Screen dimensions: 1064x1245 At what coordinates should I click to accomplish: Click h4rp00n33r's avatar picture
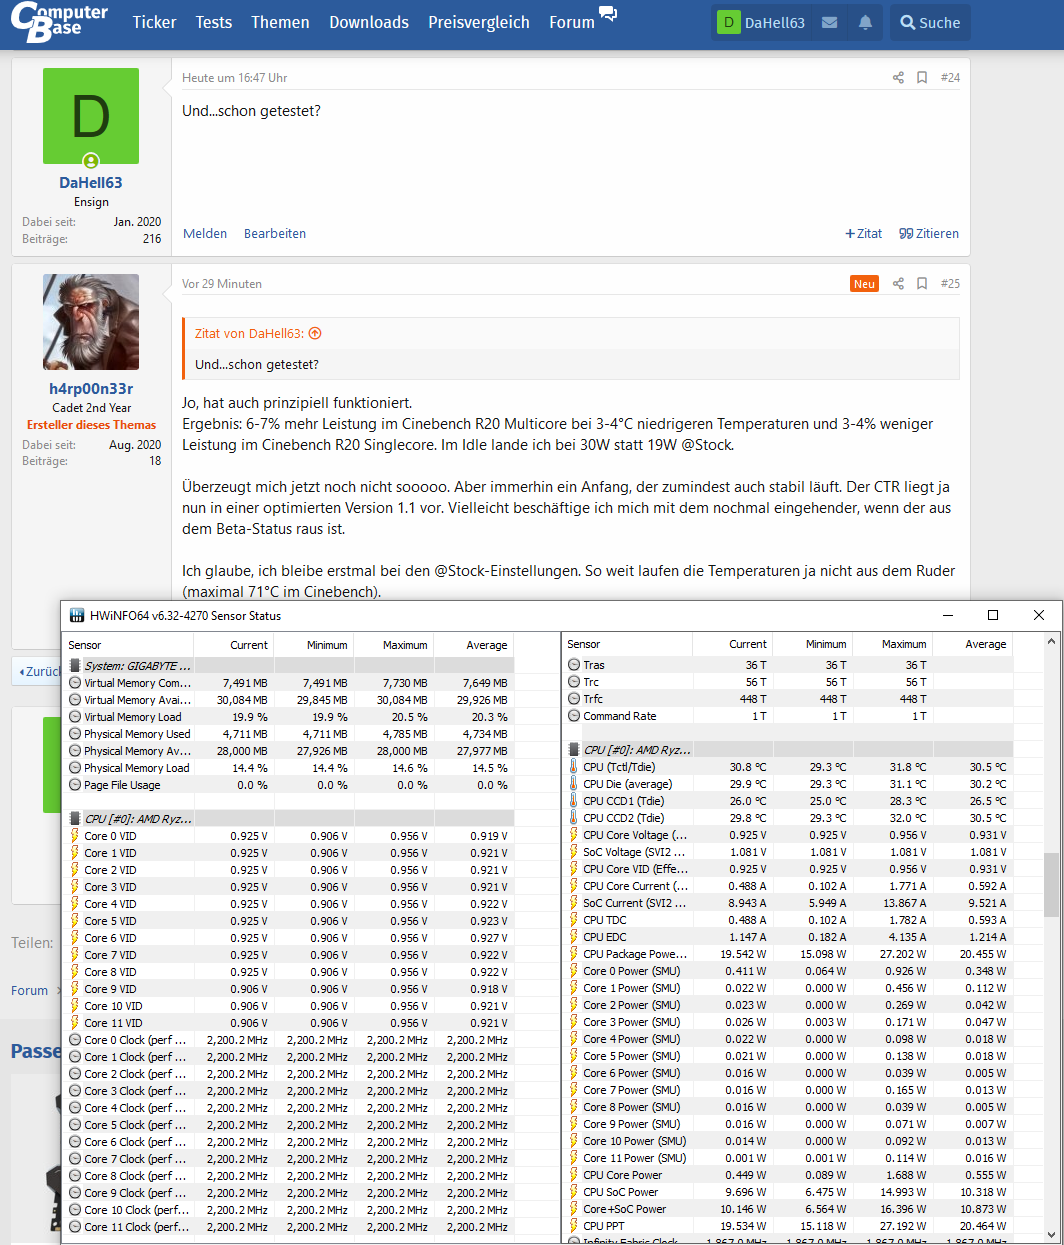point(91,322)
